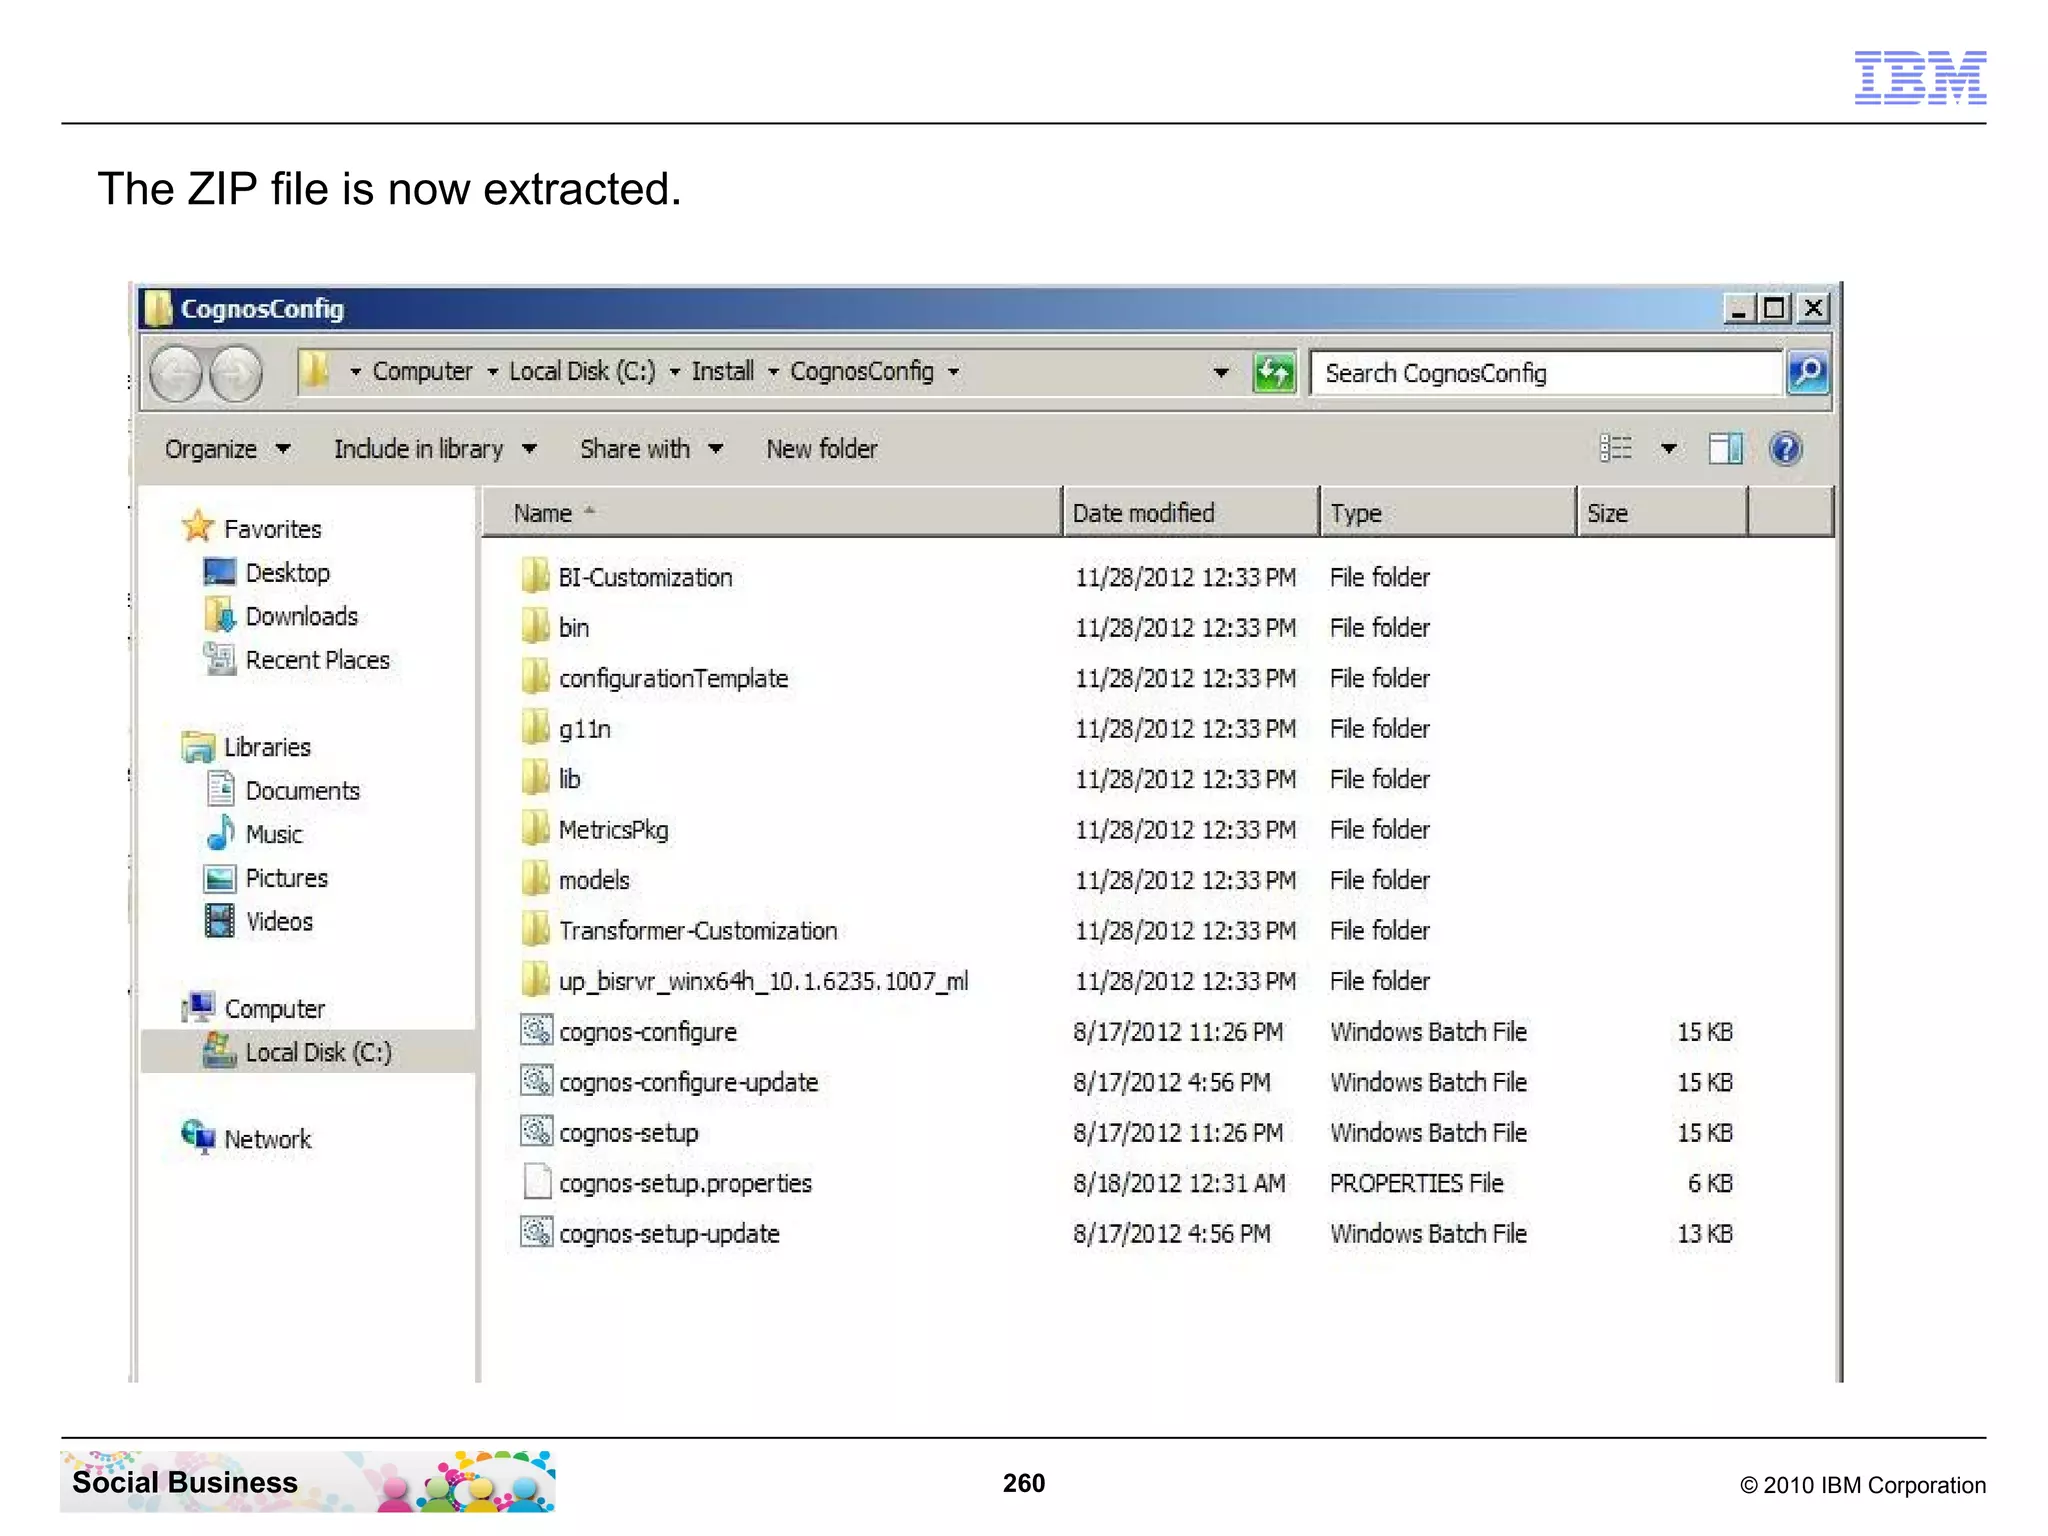Viewport: 2048px width, 1536px height.
Task: Expand the view options dropdown arrow
Action: pos(1668,449)
